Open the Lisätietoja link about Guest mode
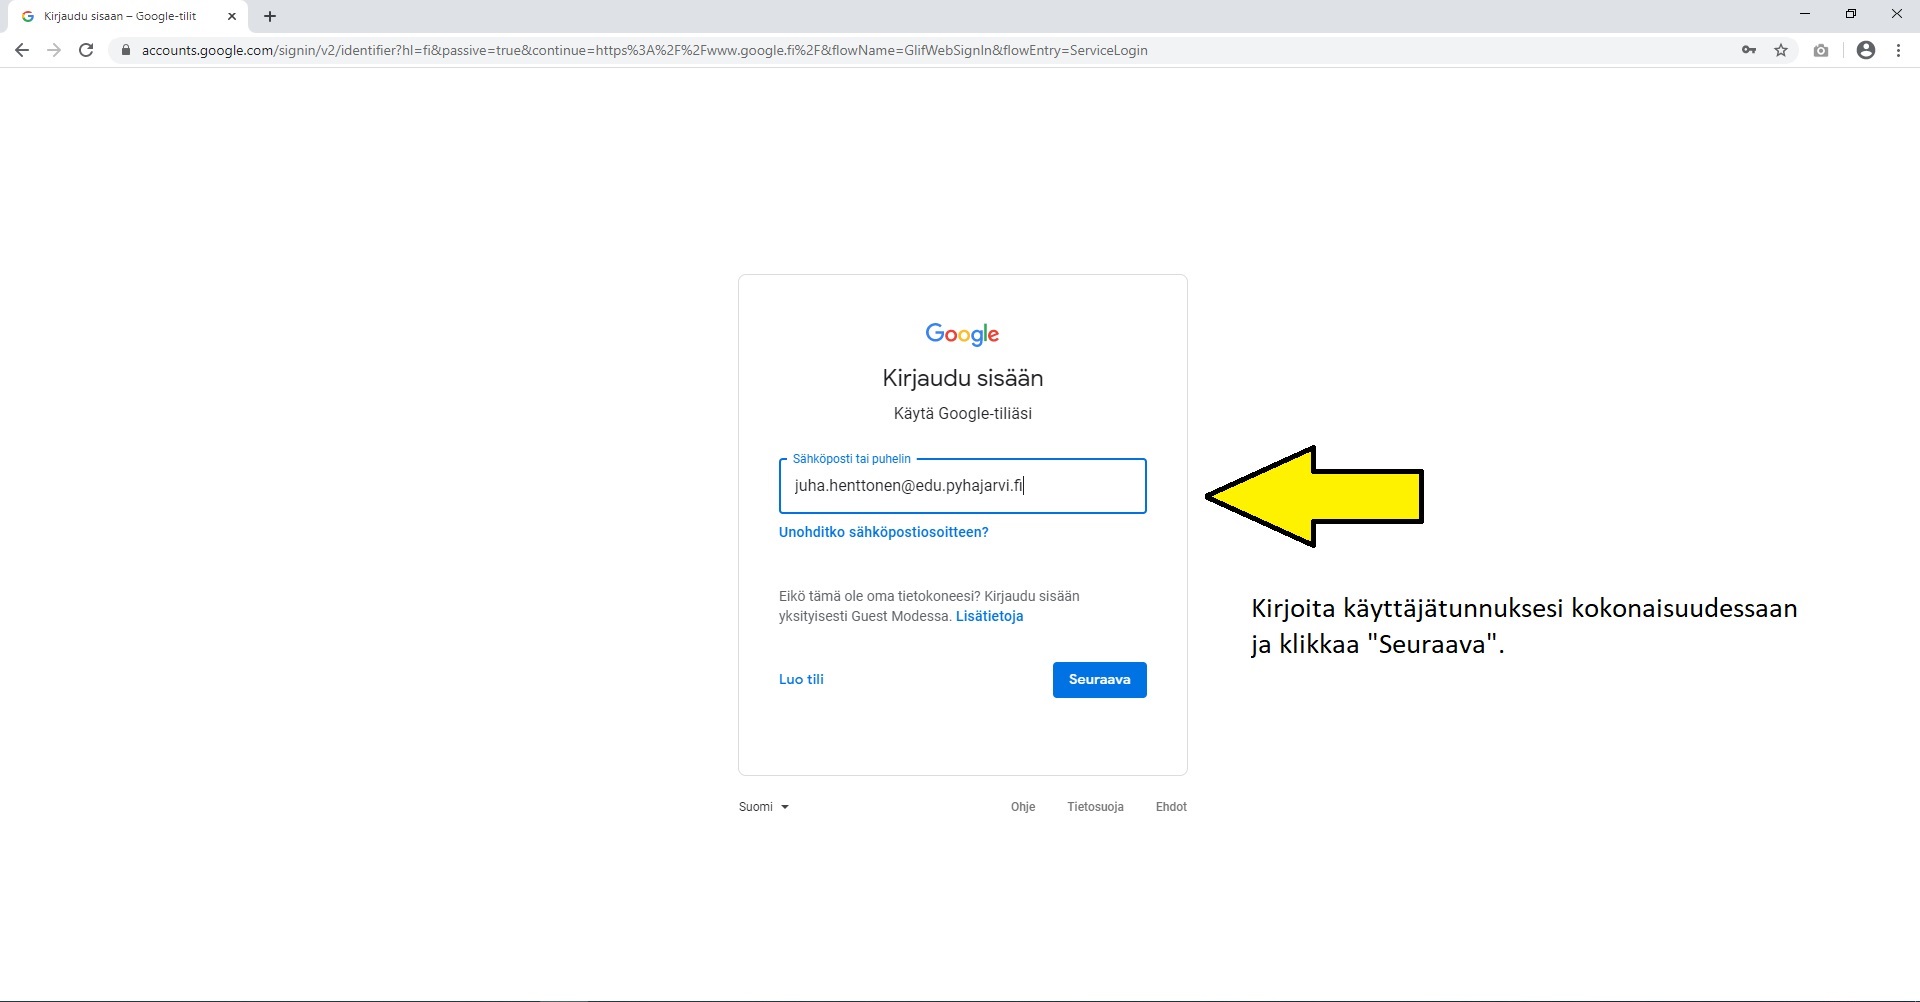The height and width of the screenshot is (1002, 1920). pos(989,616)
